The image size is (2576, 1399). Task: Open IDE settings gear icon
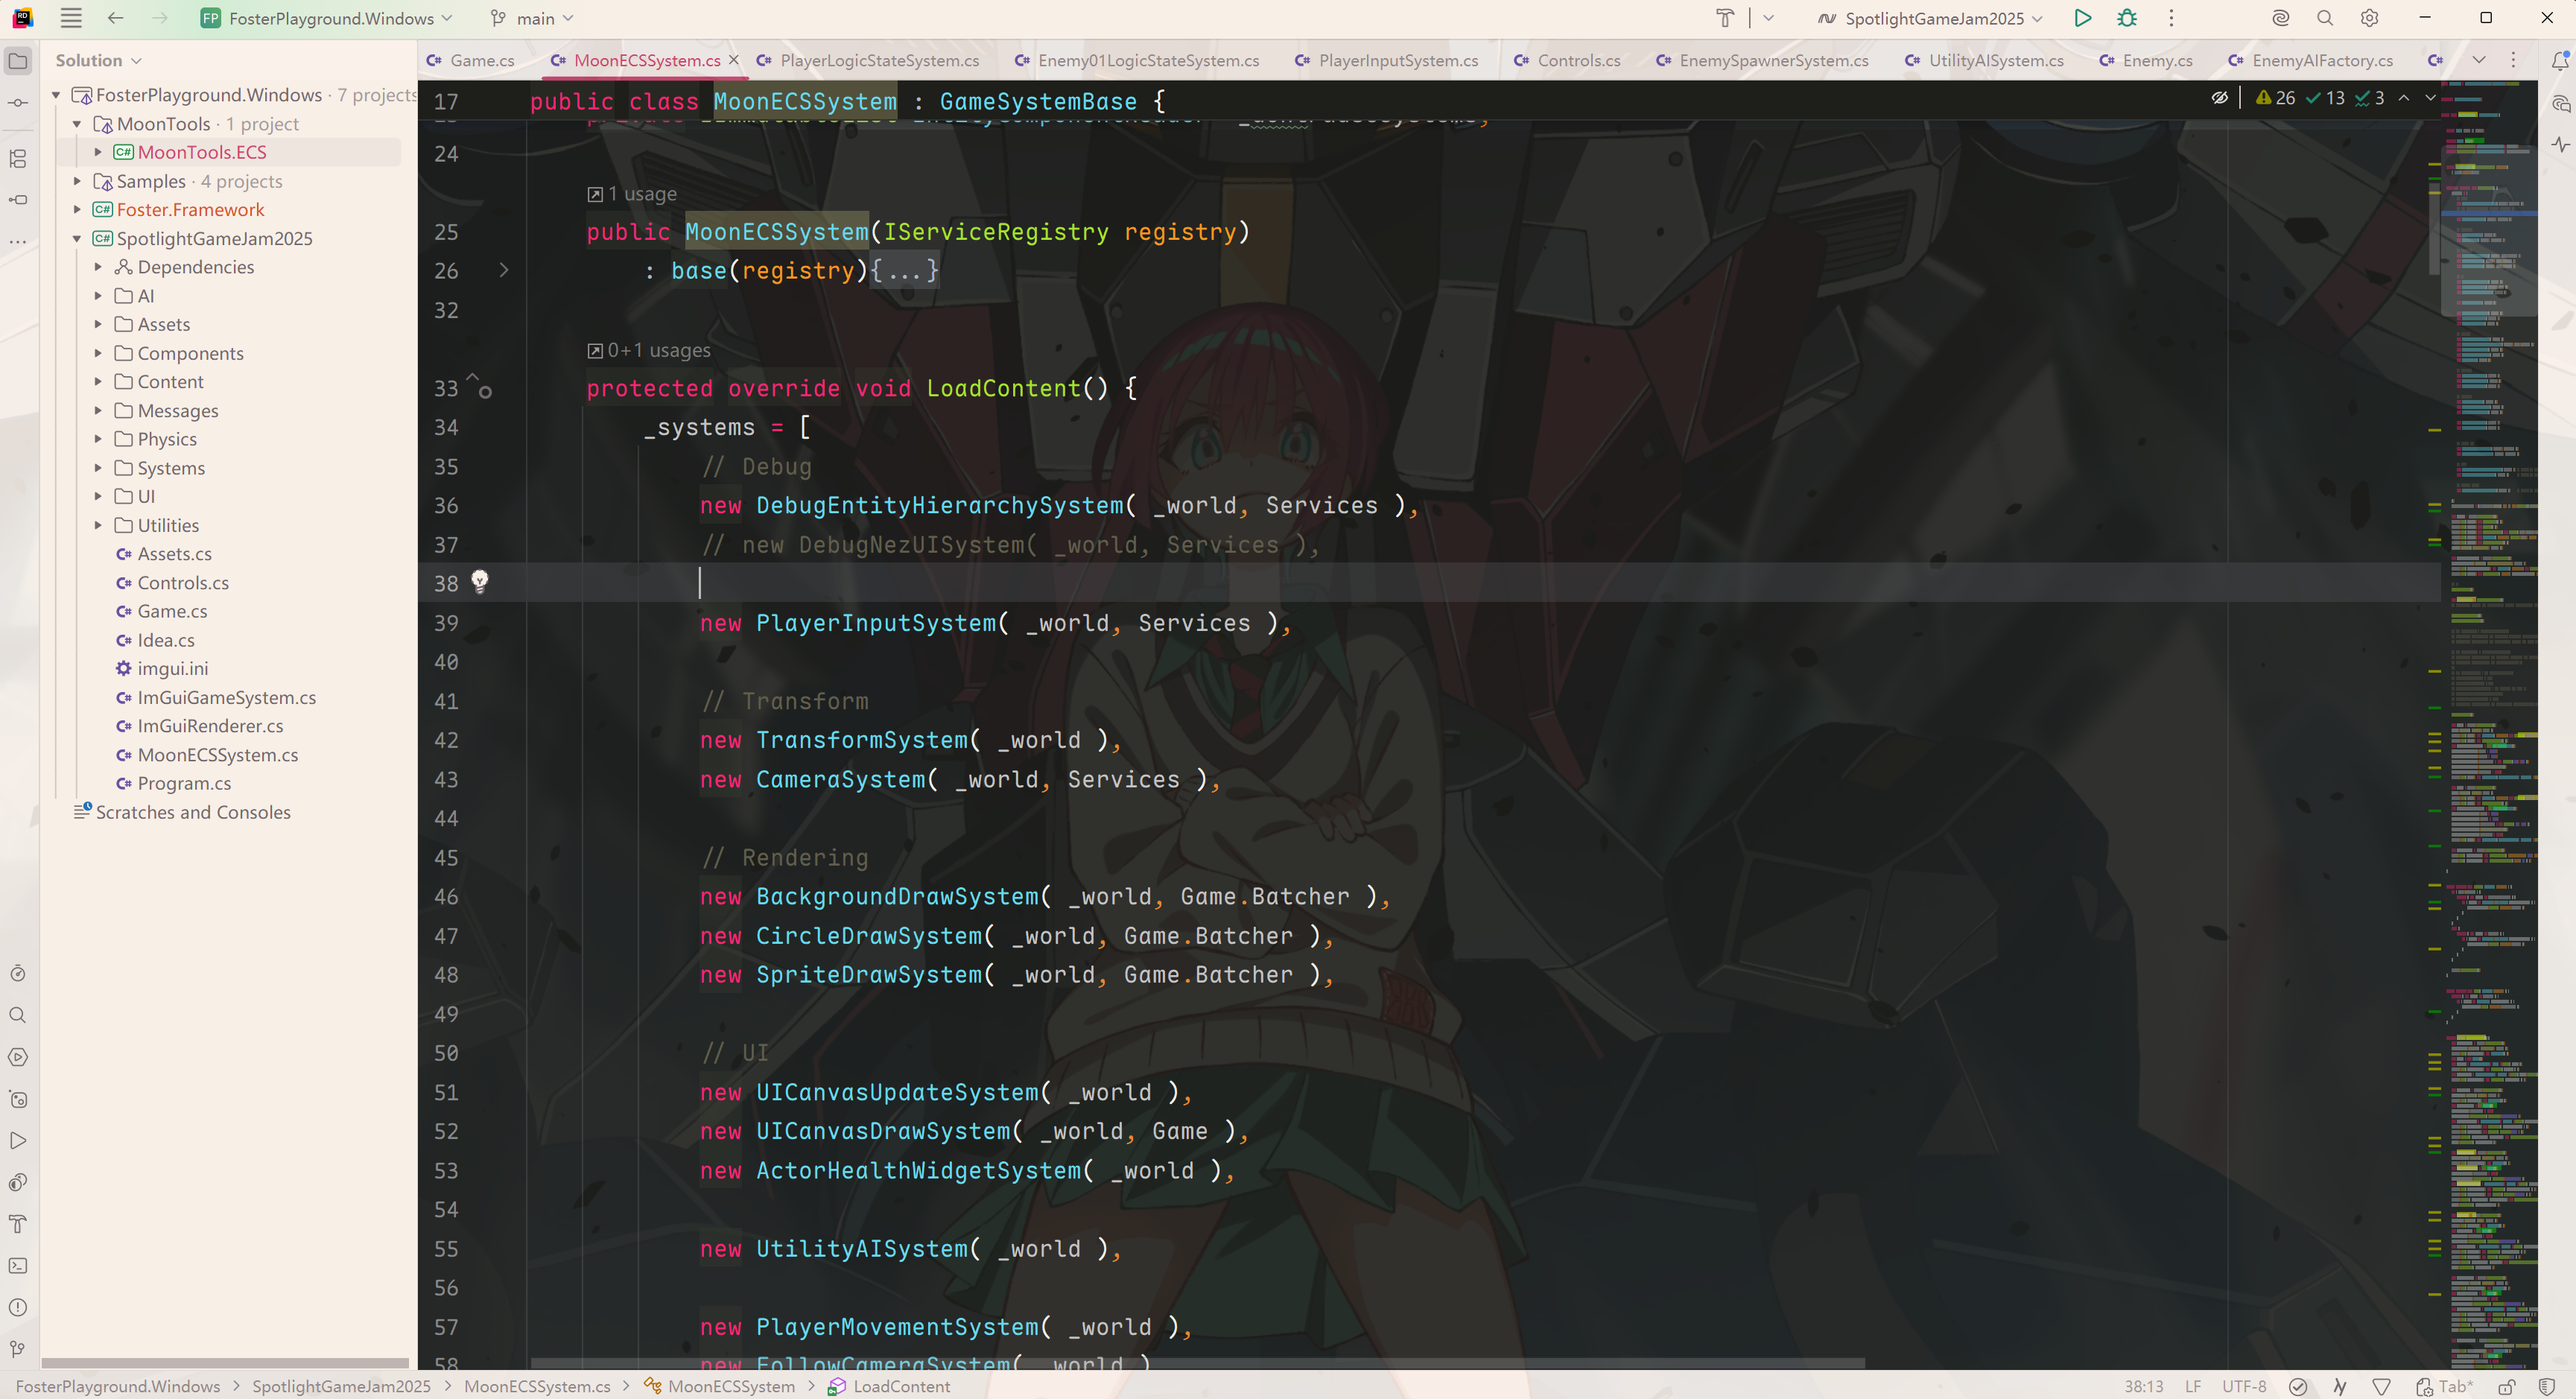tap(2369, 18)
